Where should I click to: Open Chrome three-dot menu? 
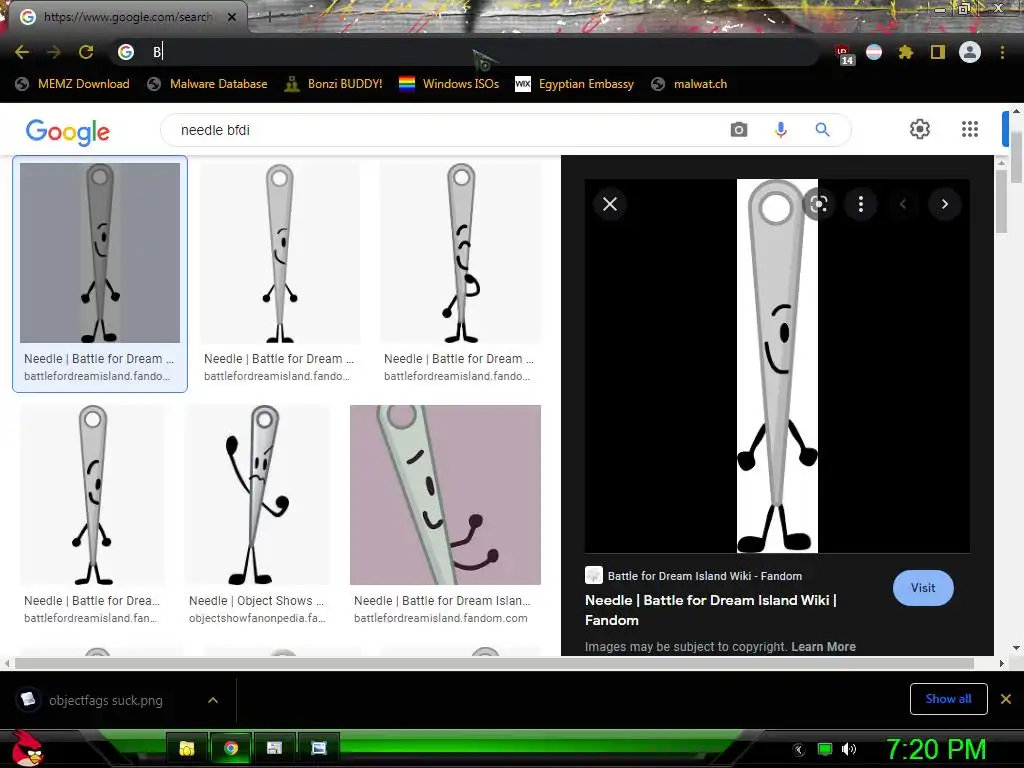pos(1002,52)
